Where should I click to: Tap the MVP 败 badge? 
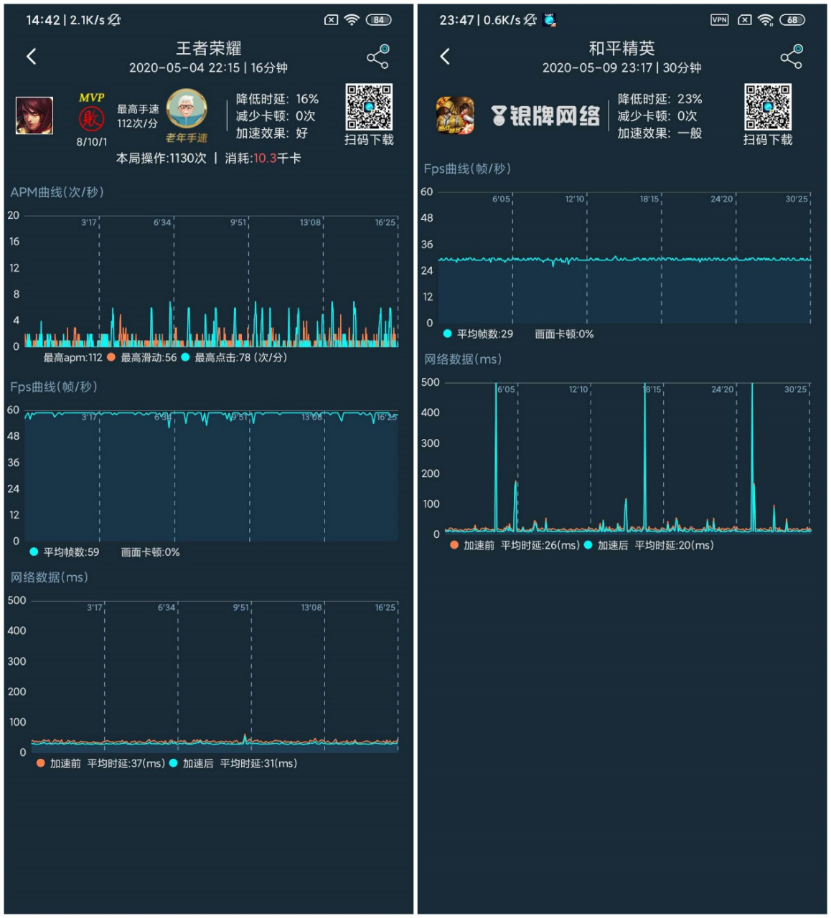click(91, 117)
